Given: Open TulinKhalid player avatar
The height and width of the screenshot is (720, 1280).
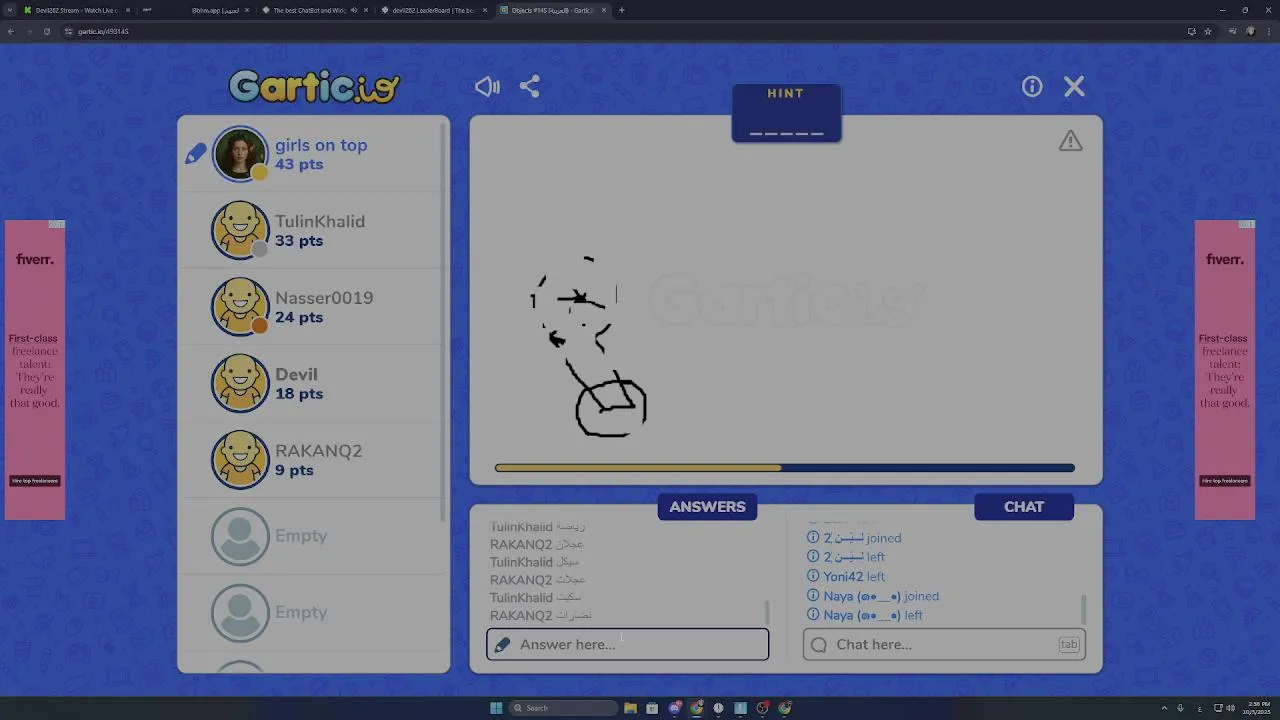Looking at the screenshot, I should (x=240, y=230).
